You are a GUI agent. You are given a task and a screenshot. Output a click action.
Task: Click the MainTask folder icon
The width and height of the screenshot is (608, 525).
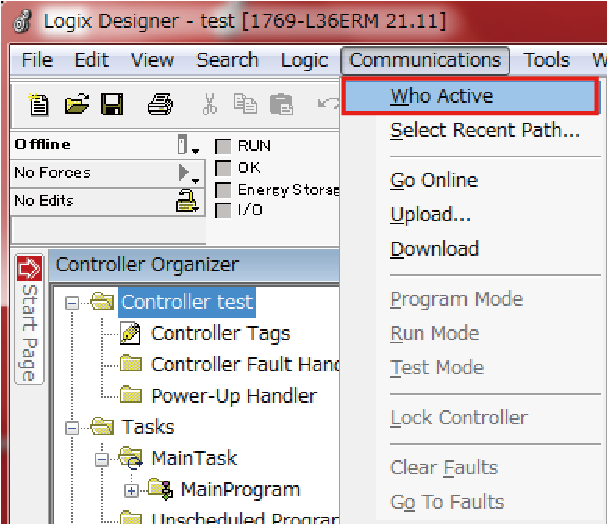pos(132,459)
